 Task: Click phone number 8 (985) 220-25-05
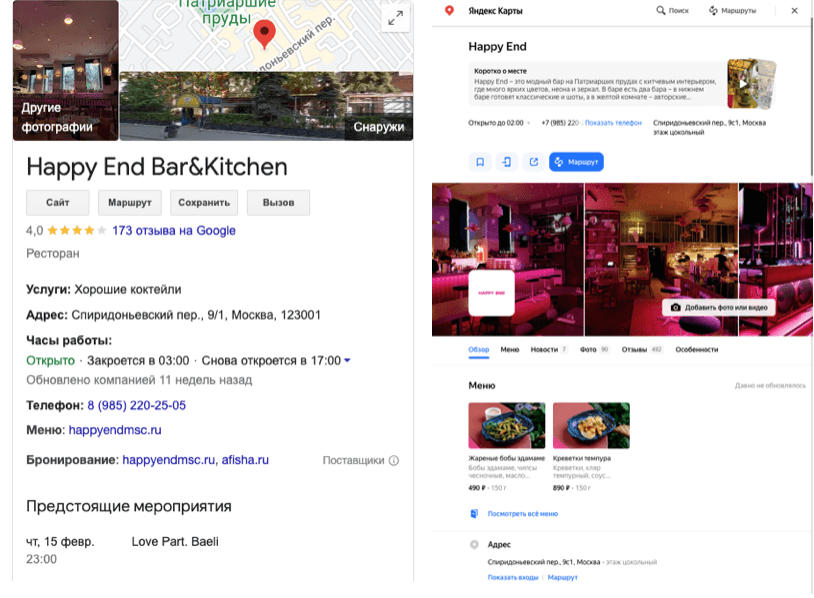click(137, 405)
